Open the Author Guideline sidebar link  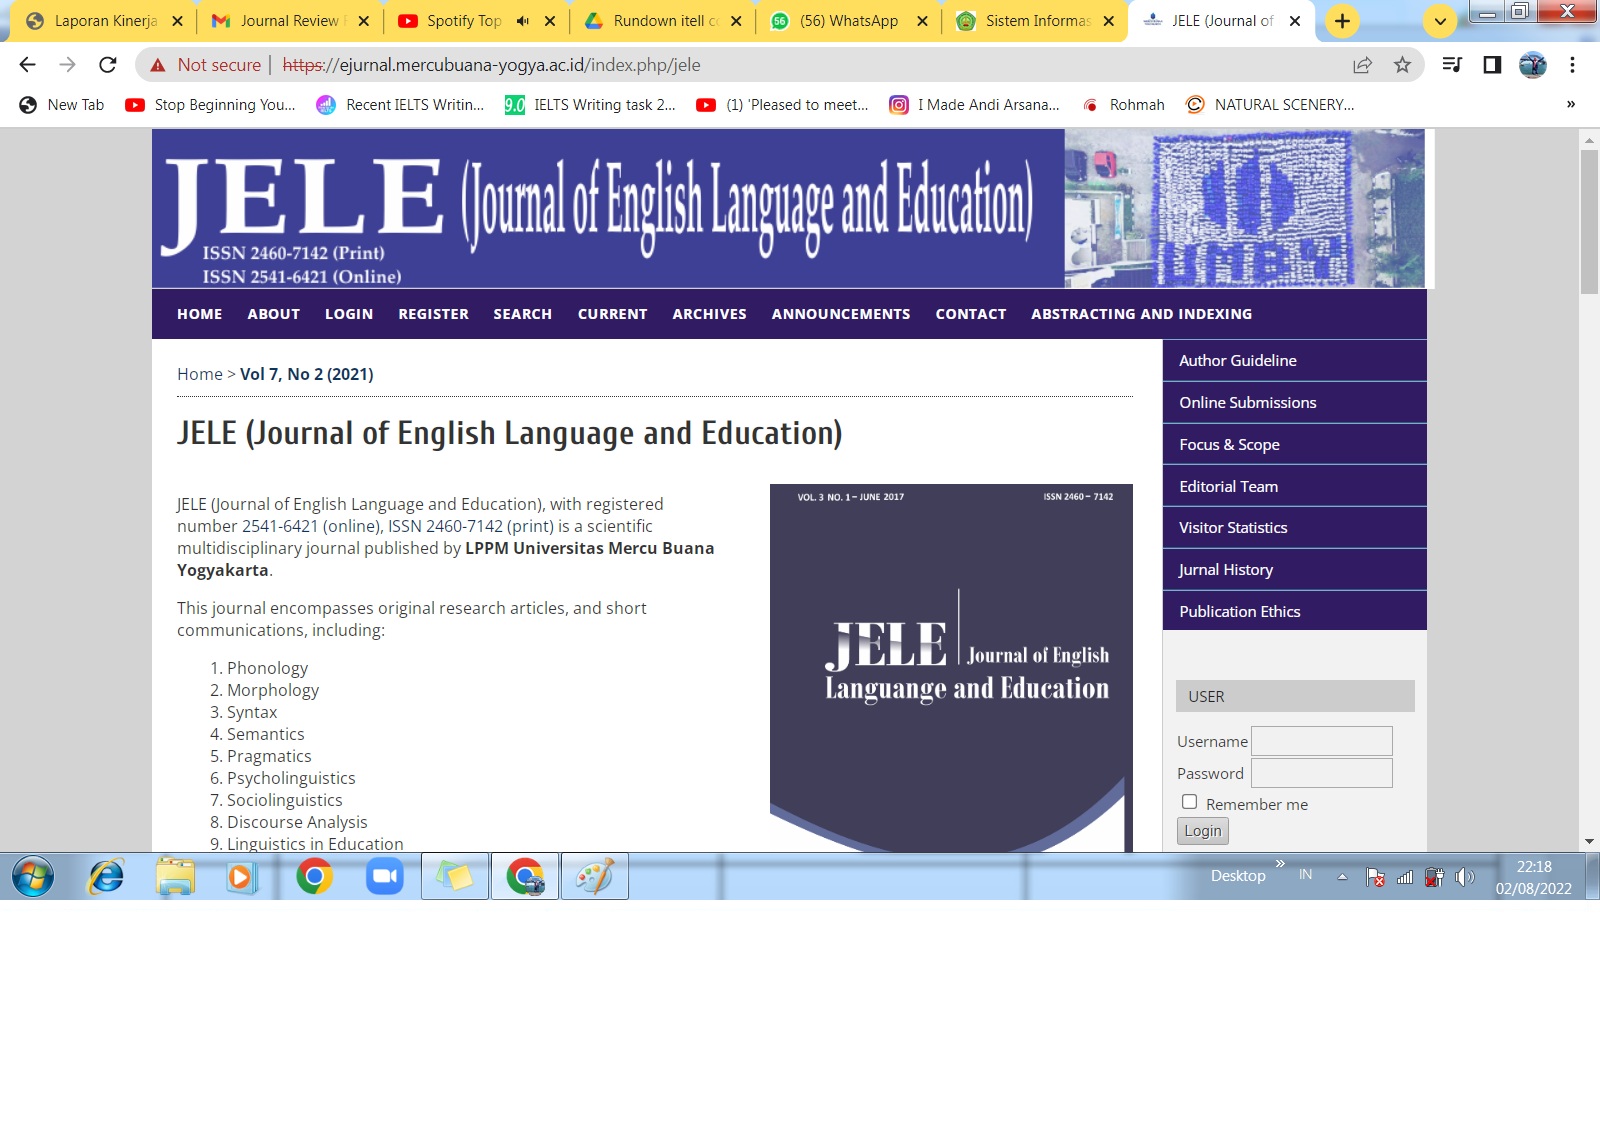[x=1237, y=361]
